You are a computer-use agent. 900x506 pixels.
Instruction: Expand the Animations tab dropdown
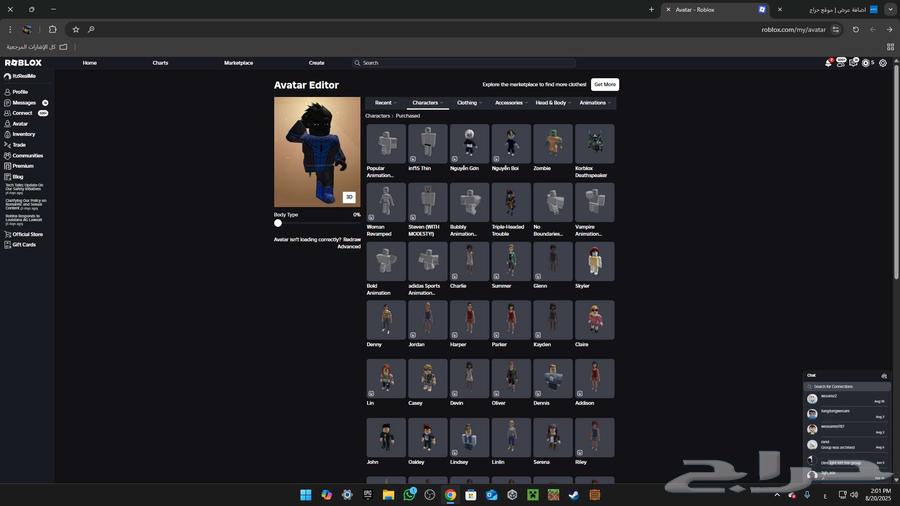point(595,103)
